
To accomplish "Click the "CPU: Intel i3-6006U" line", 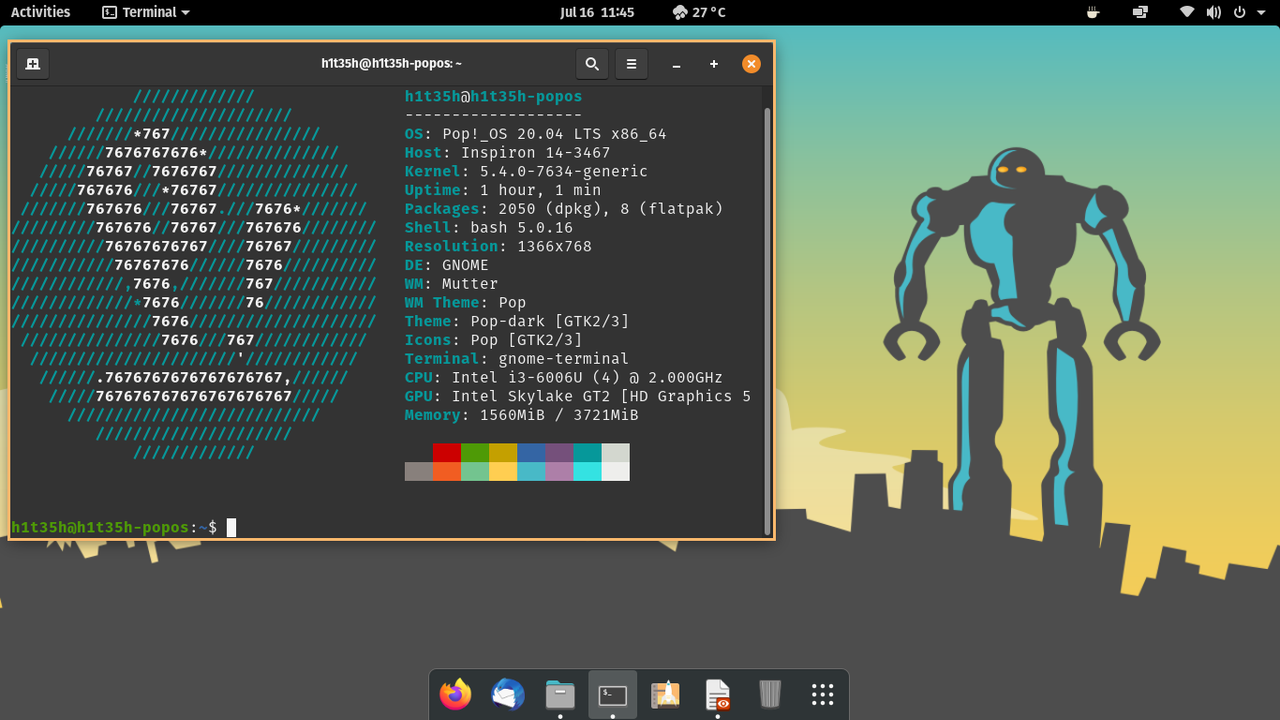I will pyautogui.click(x=564, y=378).
